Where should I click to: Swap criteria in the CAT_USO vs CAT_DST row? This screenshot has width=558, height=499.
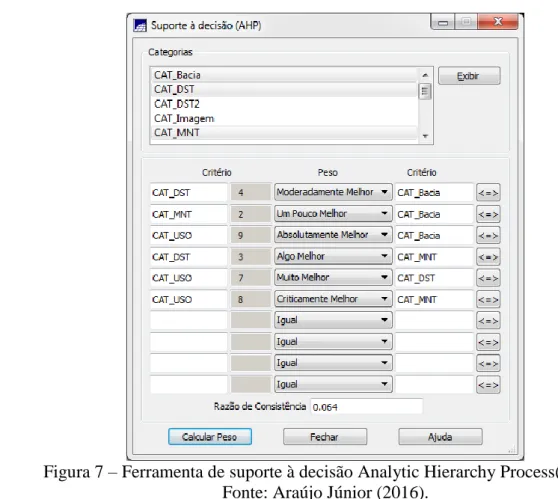488,278
